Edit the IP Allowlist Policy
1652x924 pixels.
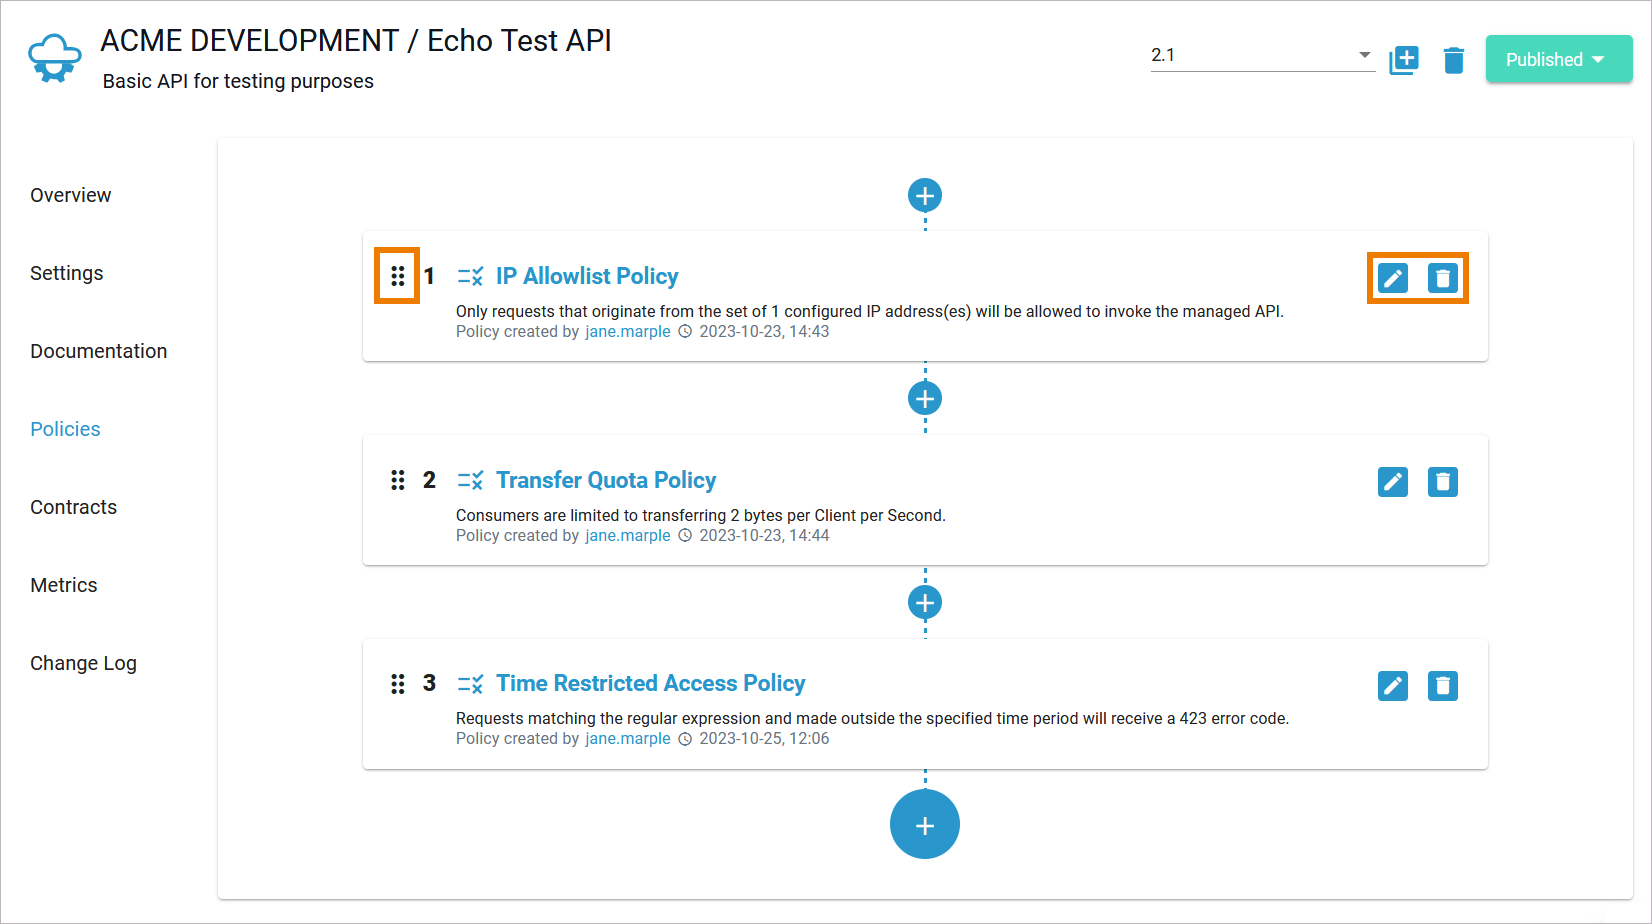pyautogui.click(x=1392, y=278)
